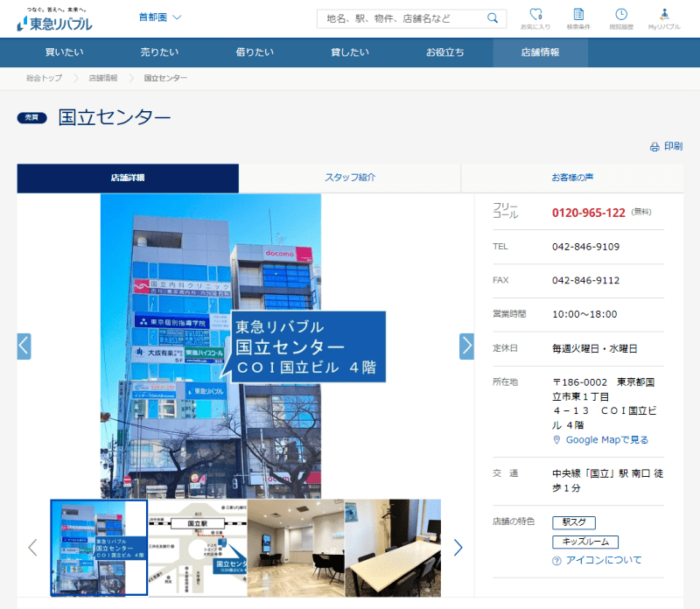Screen dimensions: 700x609
Task: Open アイコンについて help link
Action: (x=604, y=560)
